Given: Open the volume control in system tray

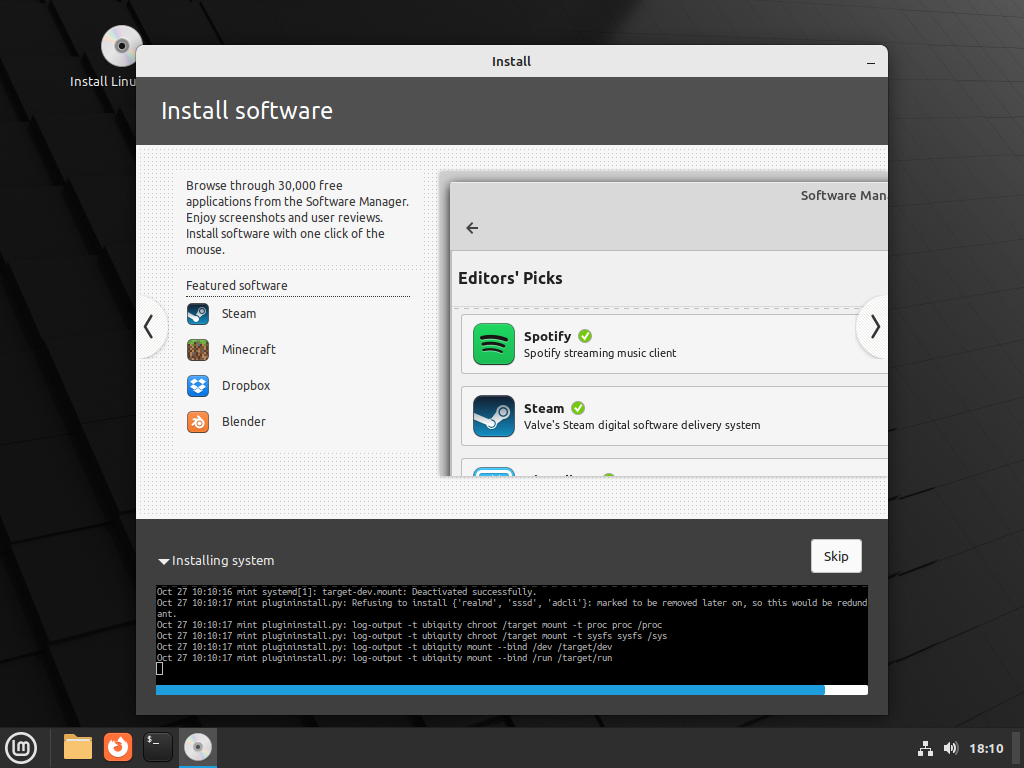Looking at the screenshot, I should (x=950, y=748).
